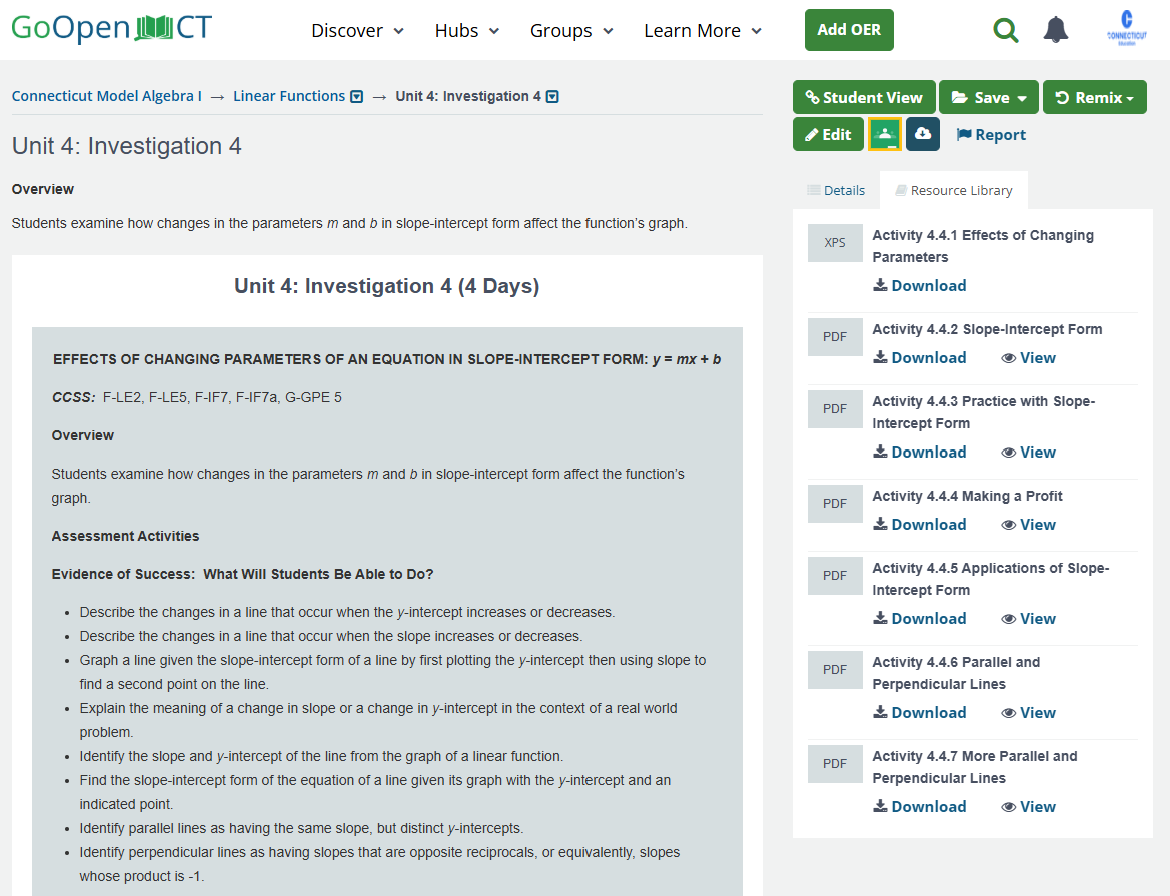View Activity 4.4.7 More Parallel and Perpendicular
Viewport: 1170px width, 896px height.
click(x=1028, y=807)
